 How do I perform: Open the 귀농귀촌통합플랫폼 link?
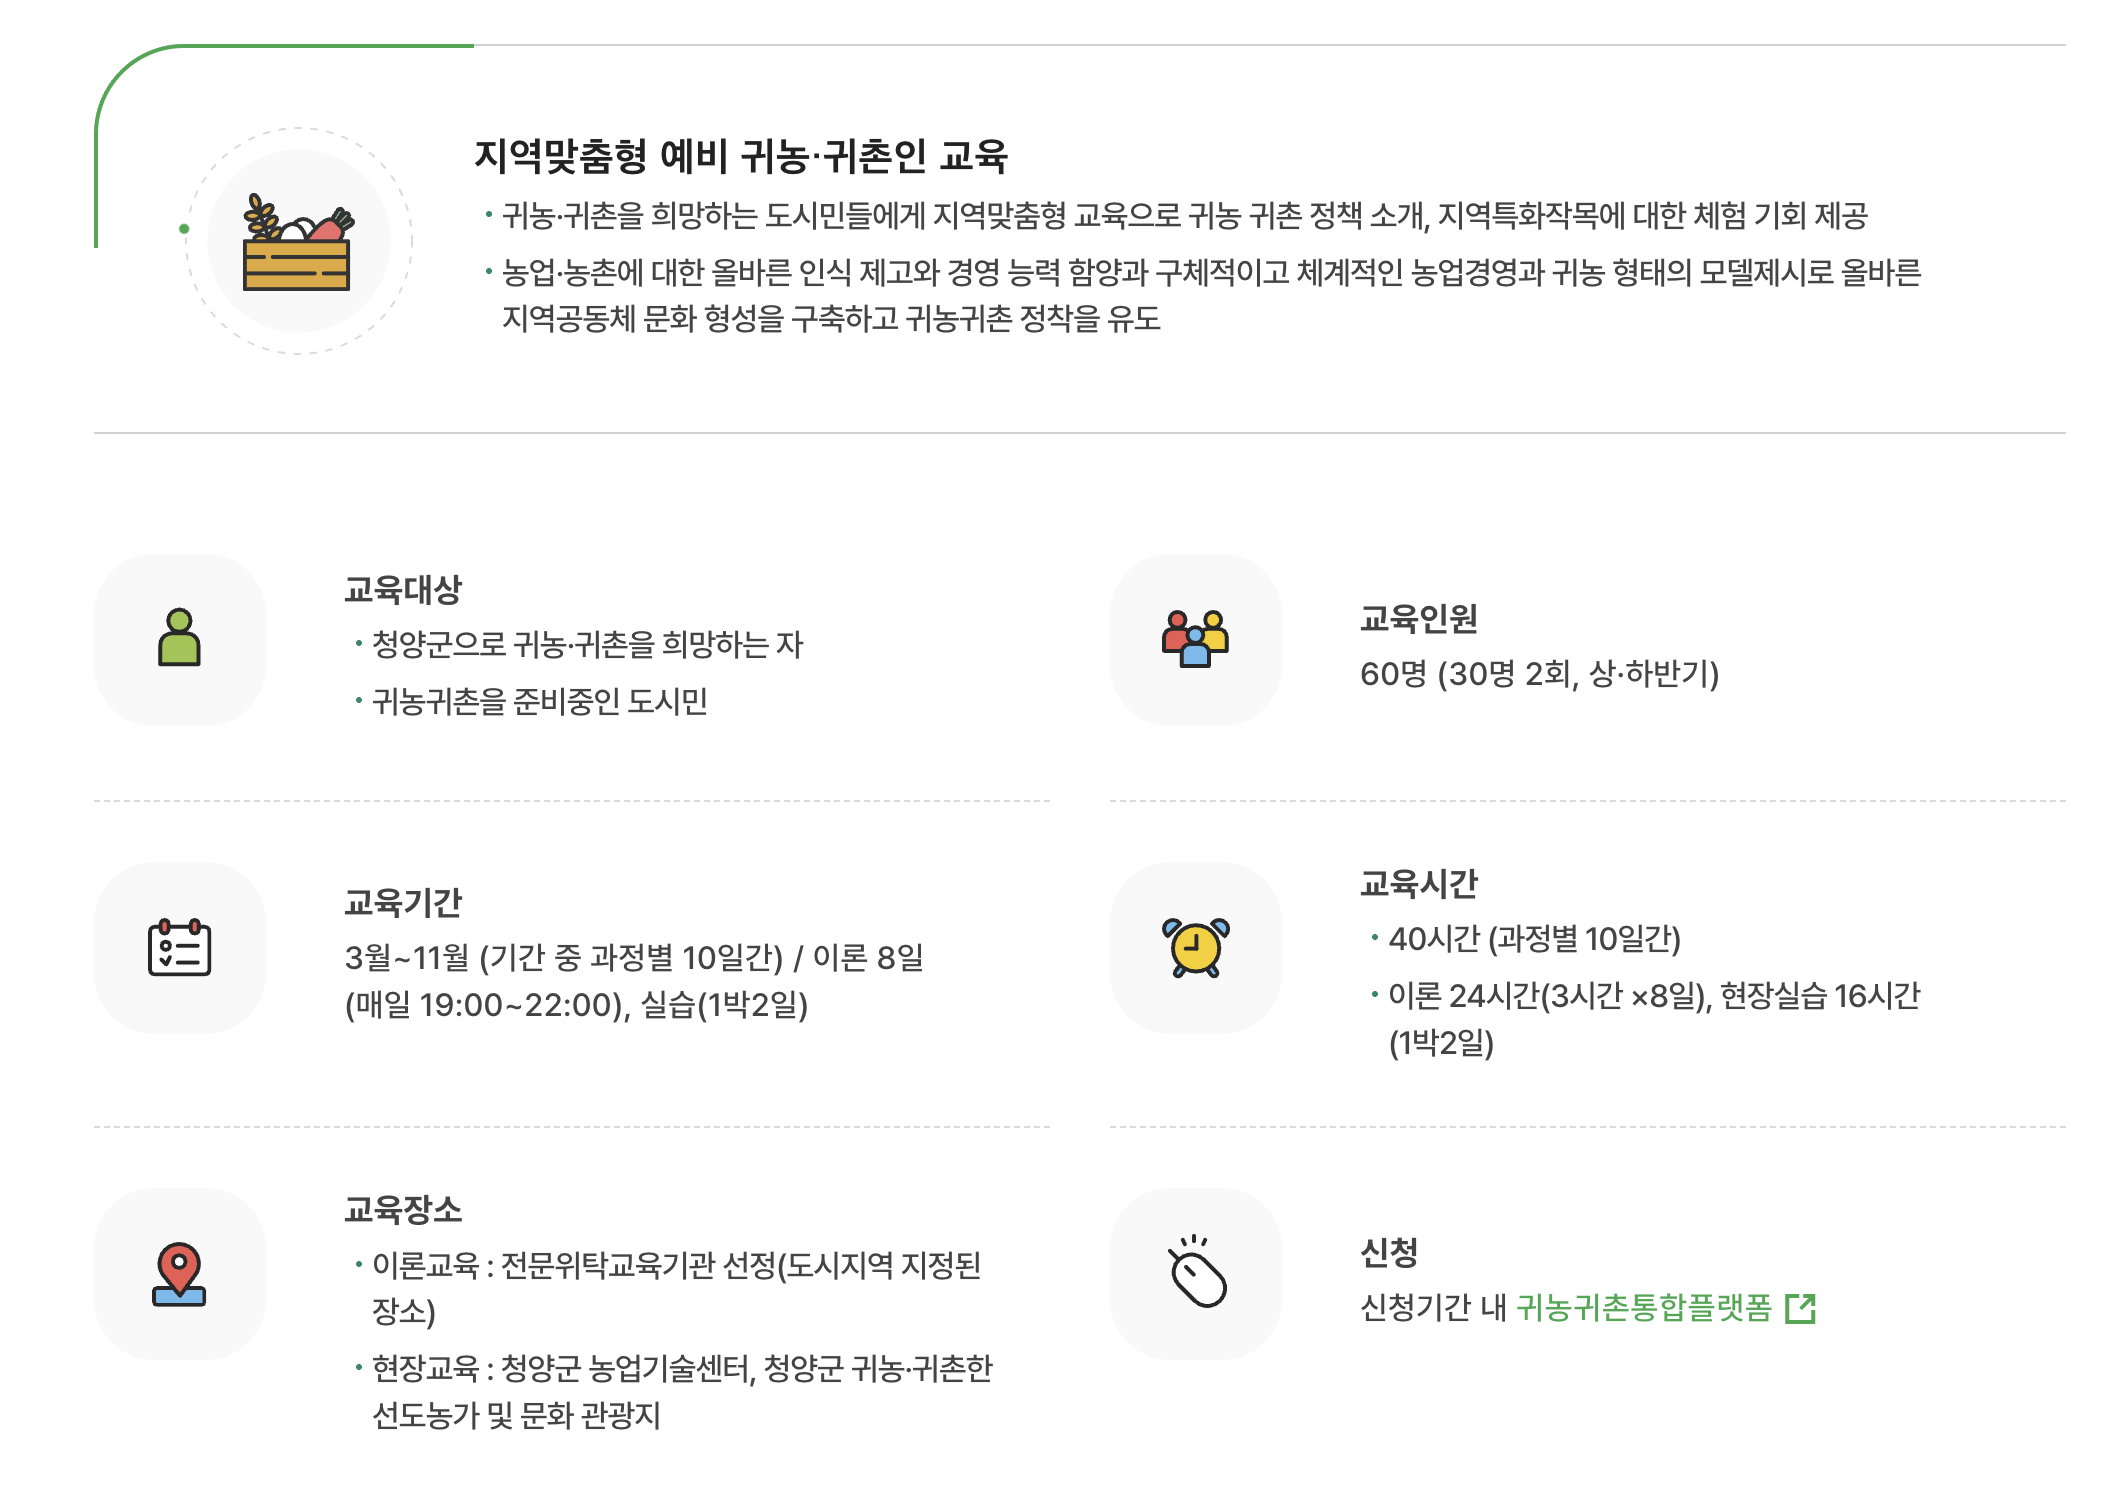tap(1643, 1308)
